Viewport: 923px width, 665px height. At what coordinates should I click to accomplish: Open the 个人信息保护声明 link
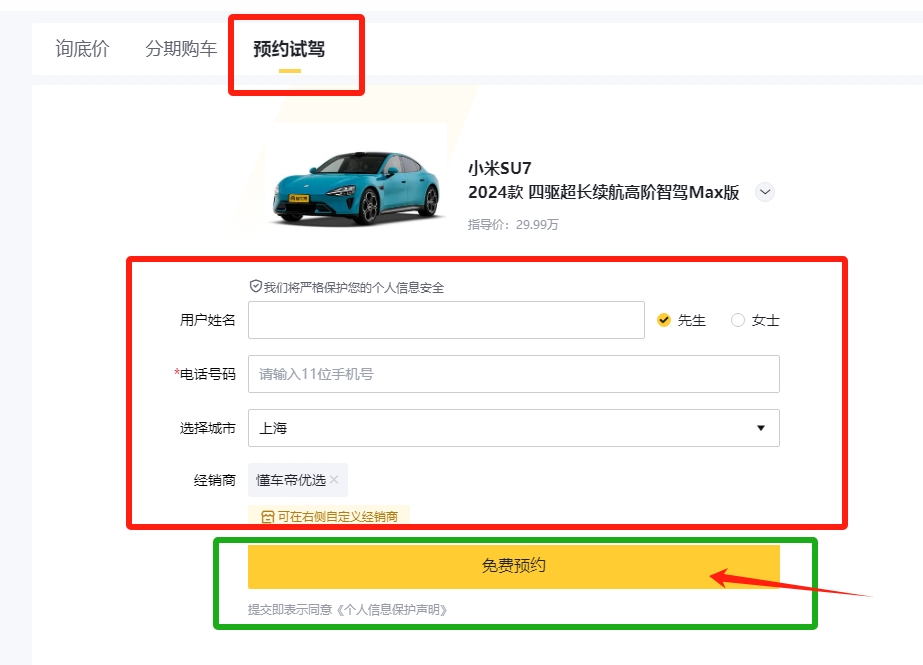click(x=393, y=609)
